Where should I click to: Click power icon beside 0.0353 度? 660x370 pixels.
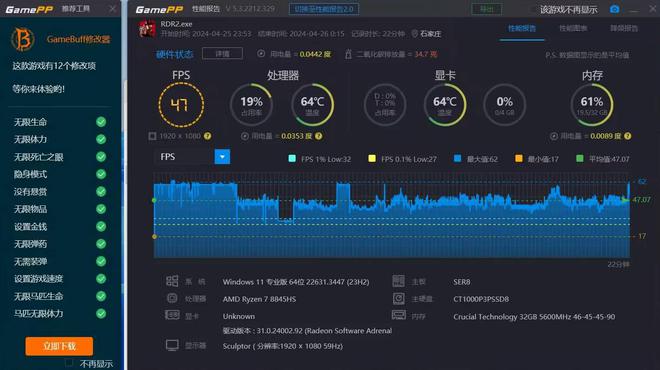[x=245, y=136]
